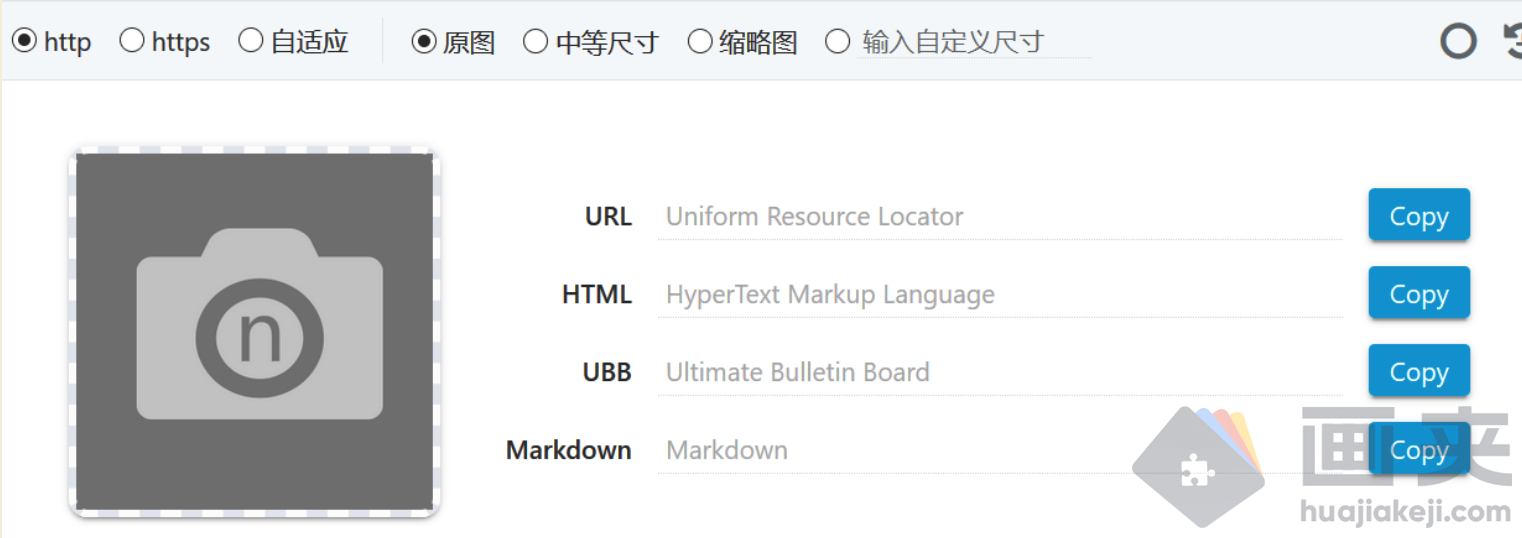Copy the Markdown code with Copy button
The height and width of the screenshot is (538, 1522).
pos(1418,449)
